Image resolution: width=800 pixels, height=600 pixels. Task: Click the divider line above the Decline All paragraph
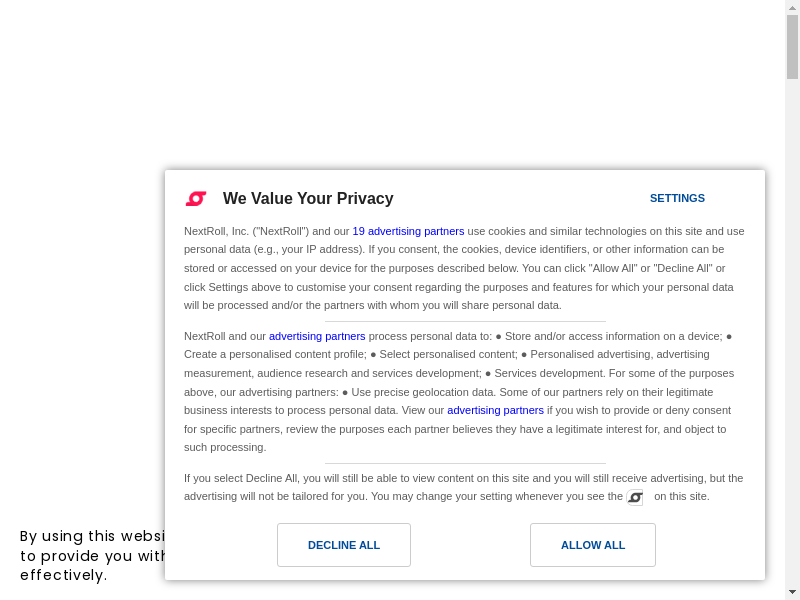point(465,464)
